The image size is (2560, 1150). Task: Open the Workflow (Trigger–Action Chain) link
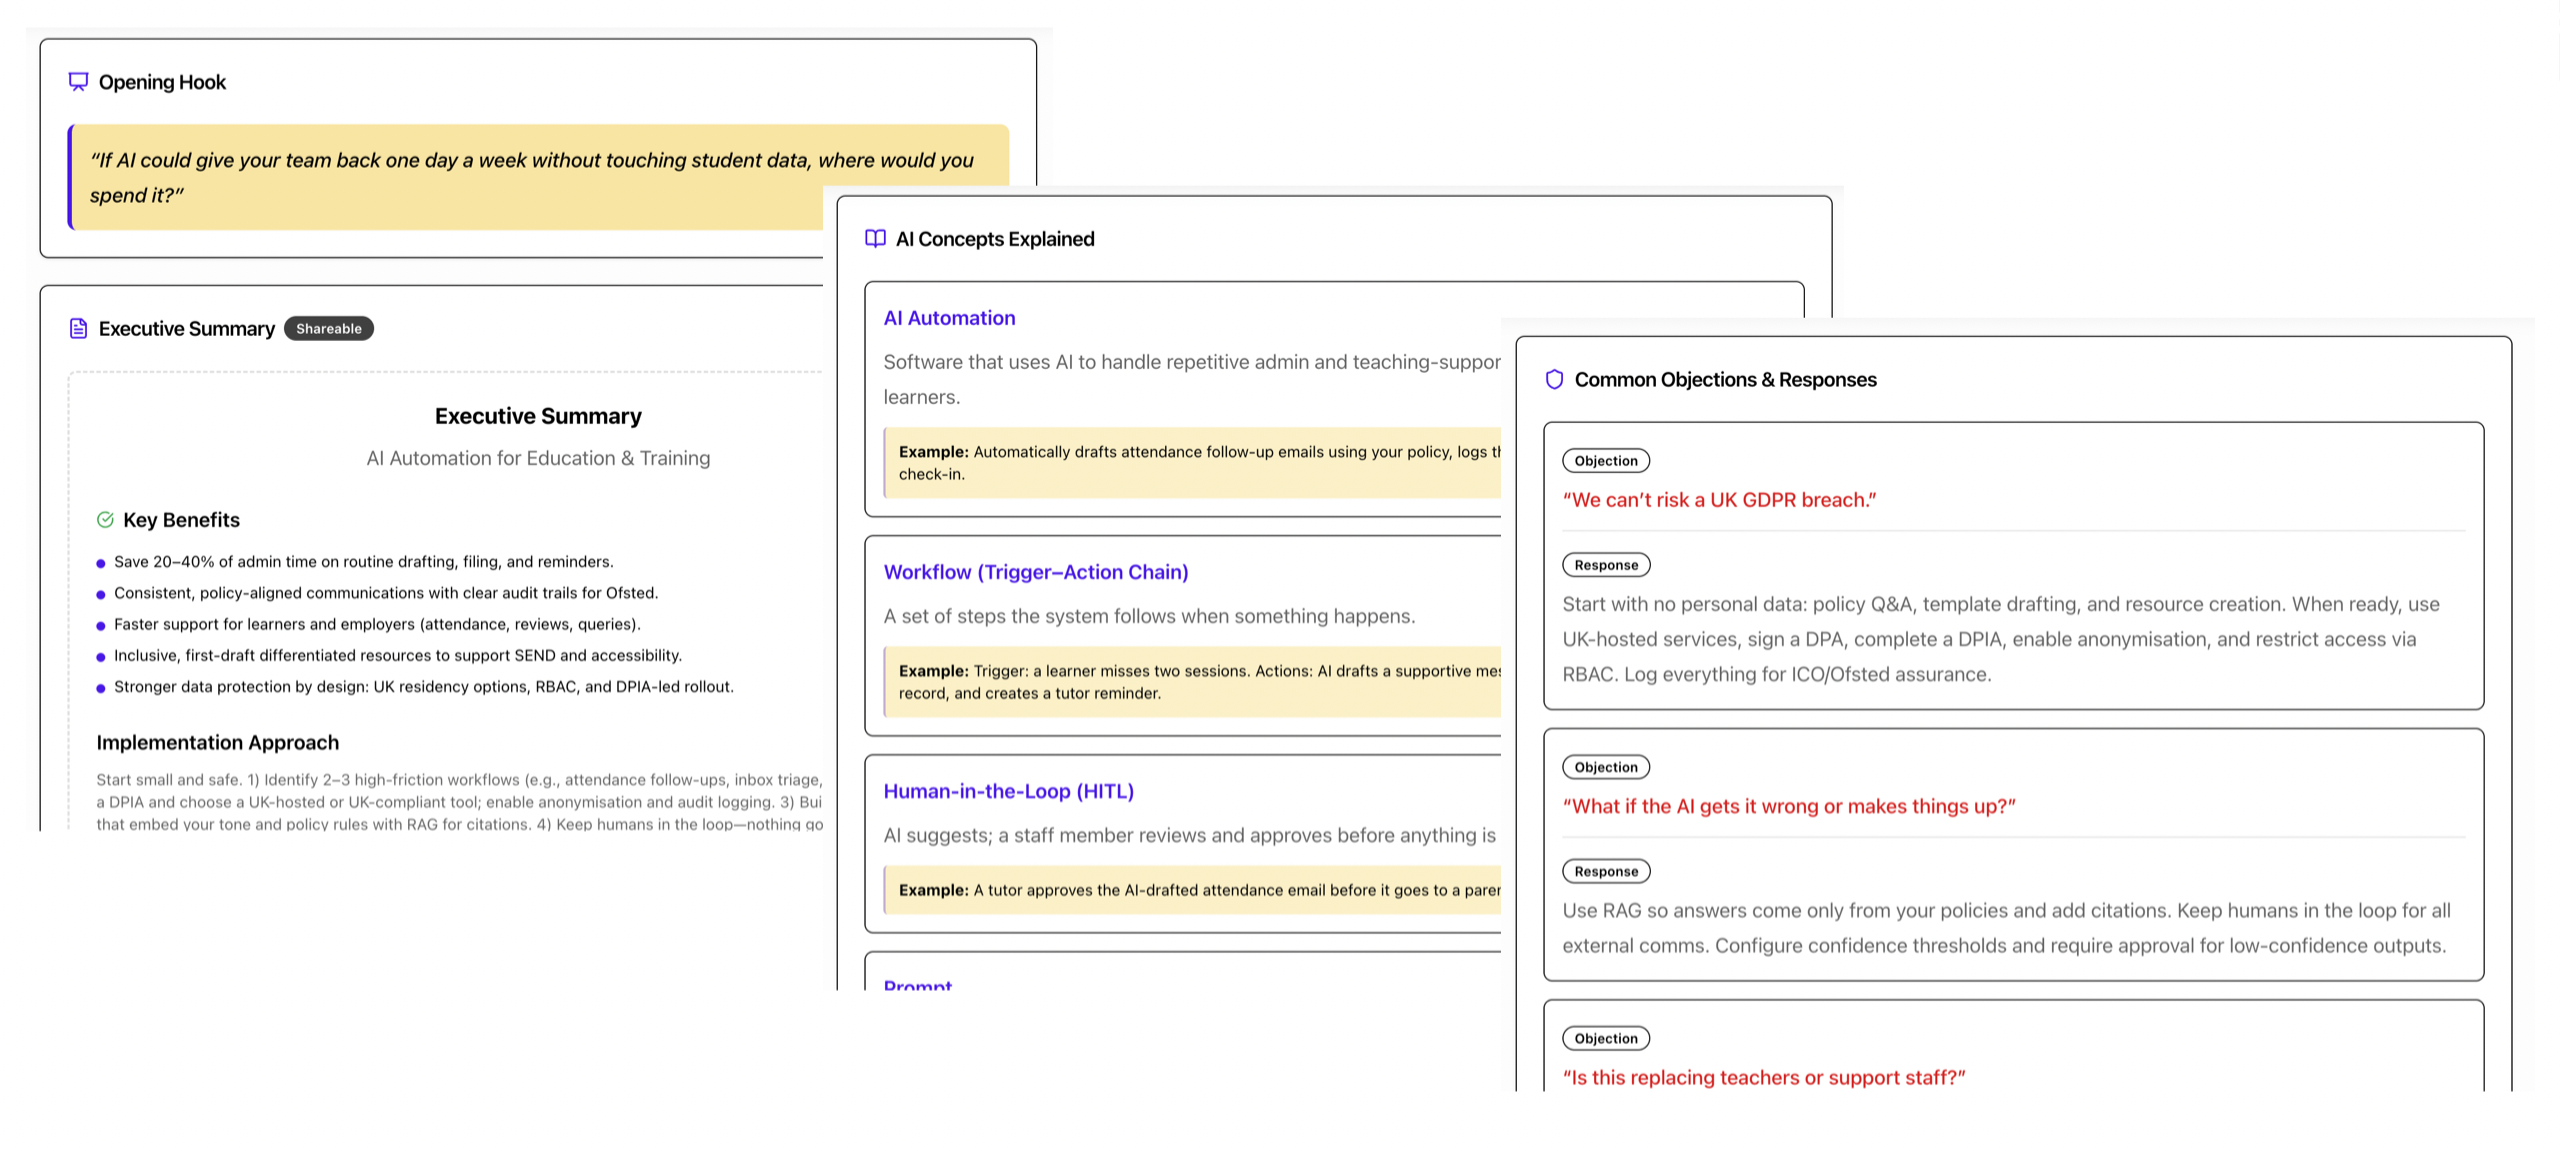(x=1035, y=571)
